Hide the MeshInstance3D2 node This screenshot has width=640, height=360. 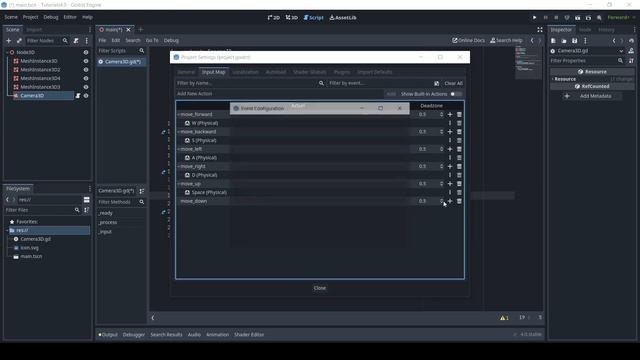point(86,70)
